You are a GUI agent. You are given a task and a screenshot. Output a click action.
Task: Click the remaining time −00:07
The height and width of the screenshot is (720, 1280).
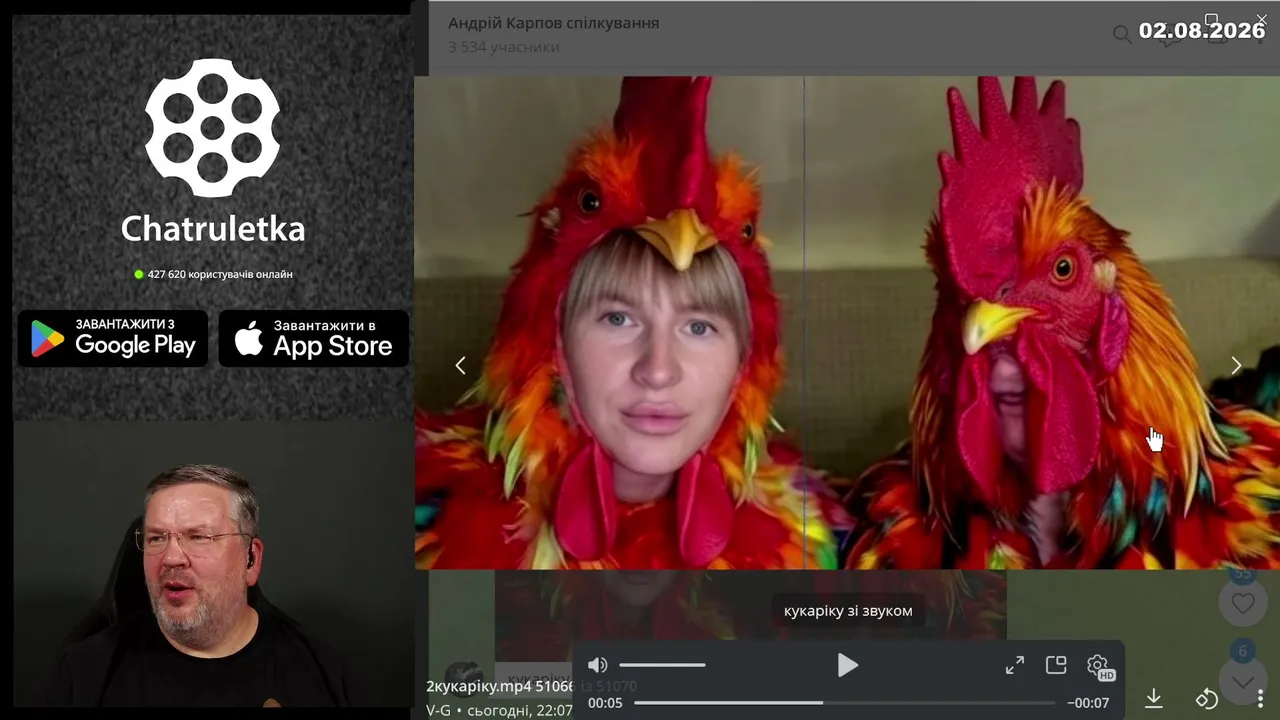click(1088, 703)
